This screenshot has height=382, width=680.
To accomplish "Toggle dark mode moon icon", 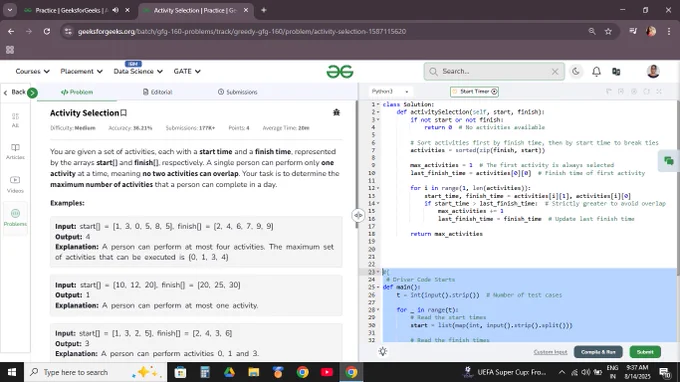I will click(576, 71).
